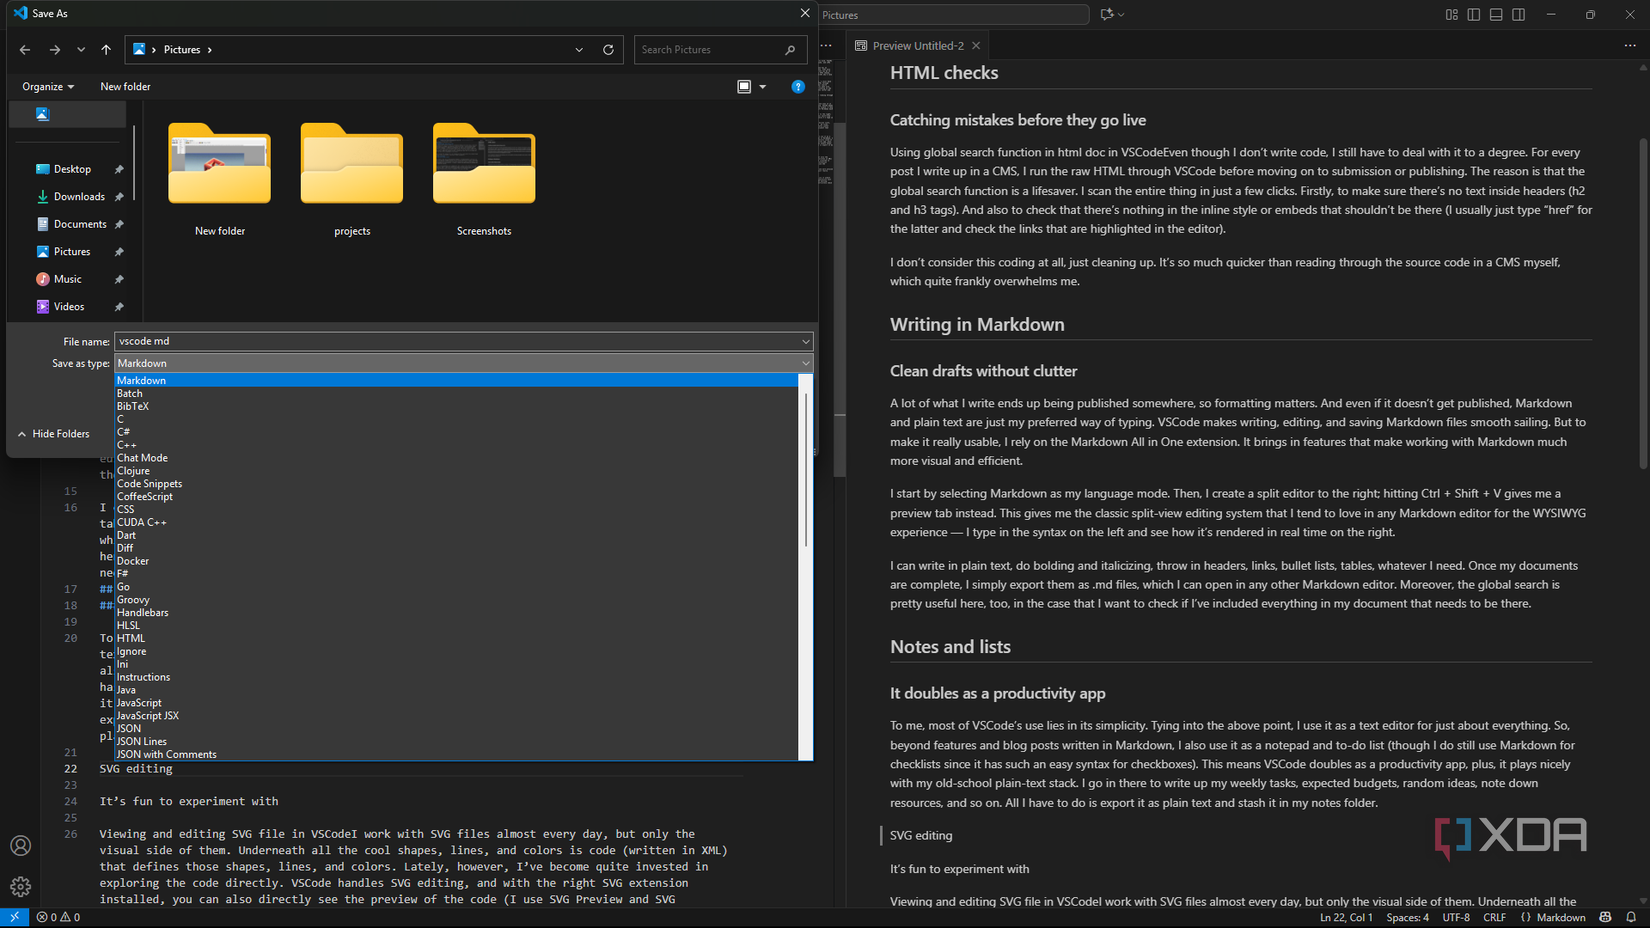Navigate up one folder level
Screen dimensions: 1650x928
click(106, 49)
